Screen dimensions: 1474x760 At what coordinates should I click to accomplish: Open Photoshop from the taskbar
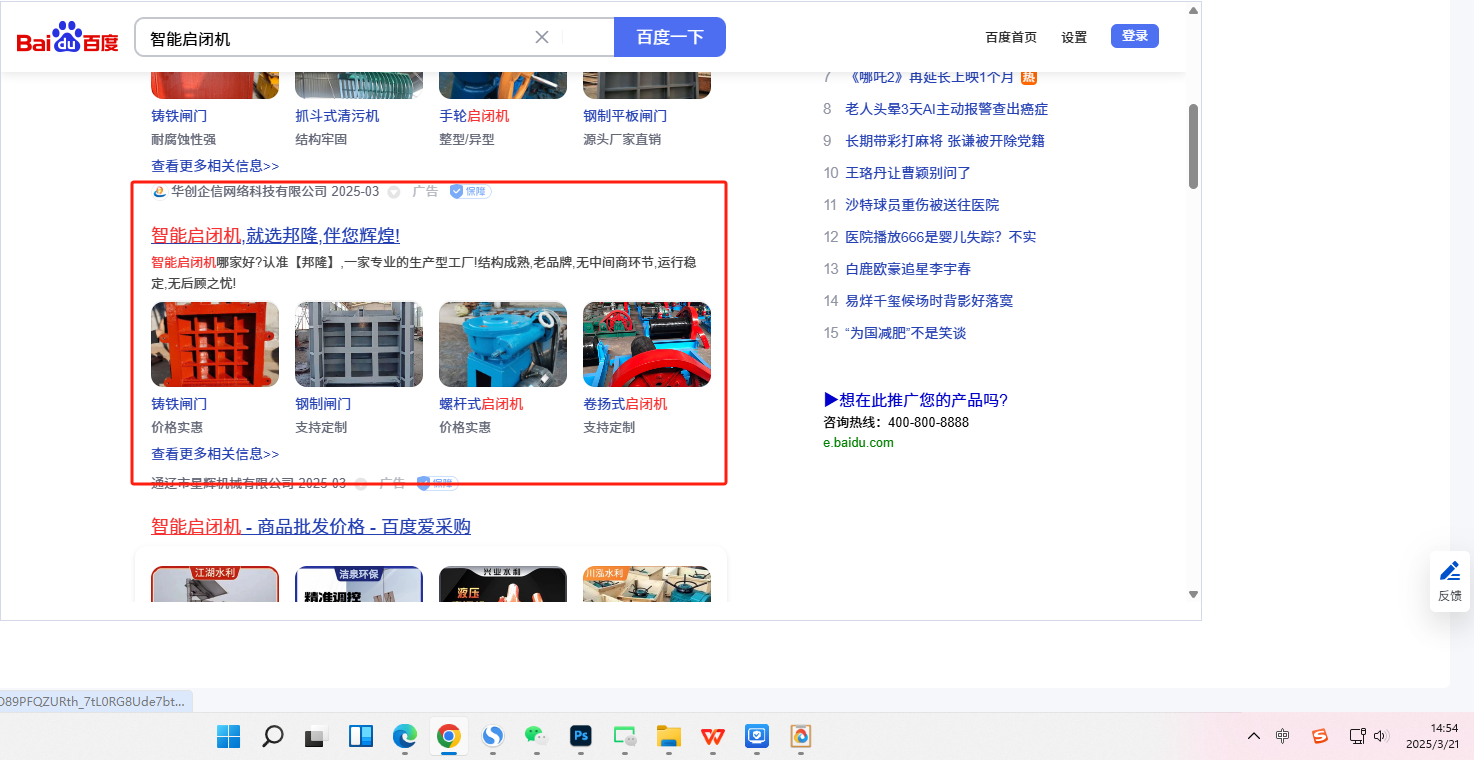581,737
